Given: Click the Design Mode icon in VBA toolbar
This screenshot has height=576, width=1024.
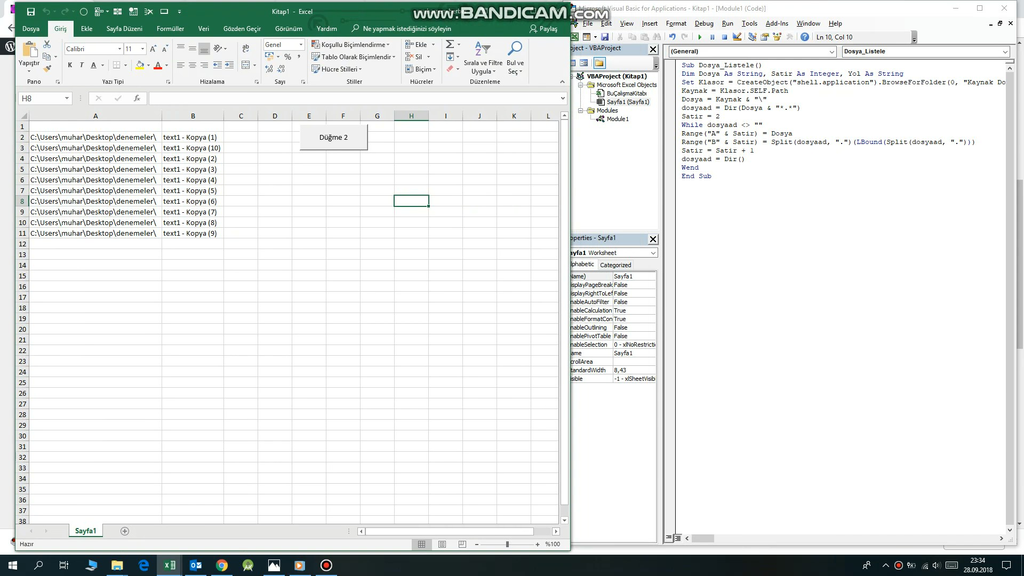Looking at the screenshot, I should tap(737, 37).
